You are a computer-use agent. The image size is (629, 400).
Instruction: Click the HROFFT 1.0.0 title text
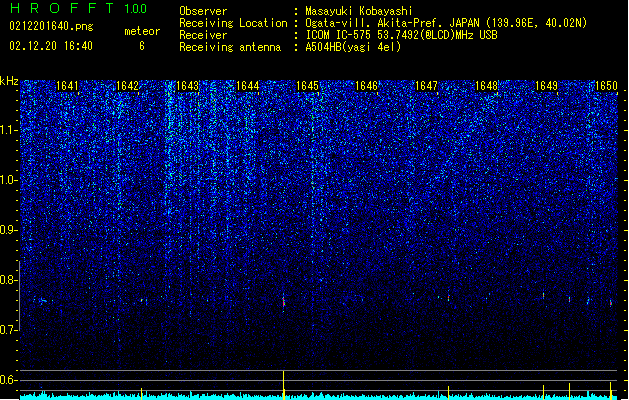click(x=79, y=8)
